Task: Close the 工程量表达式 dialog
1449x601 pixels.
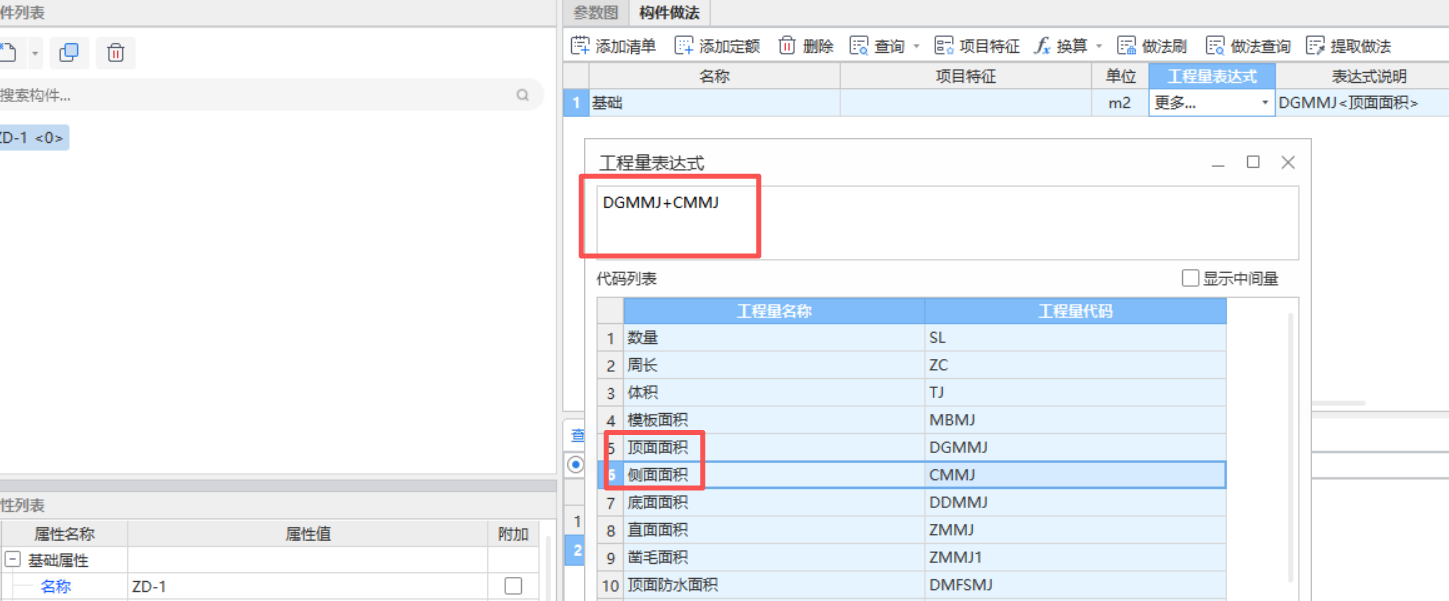Action: tap(1288, 162)
